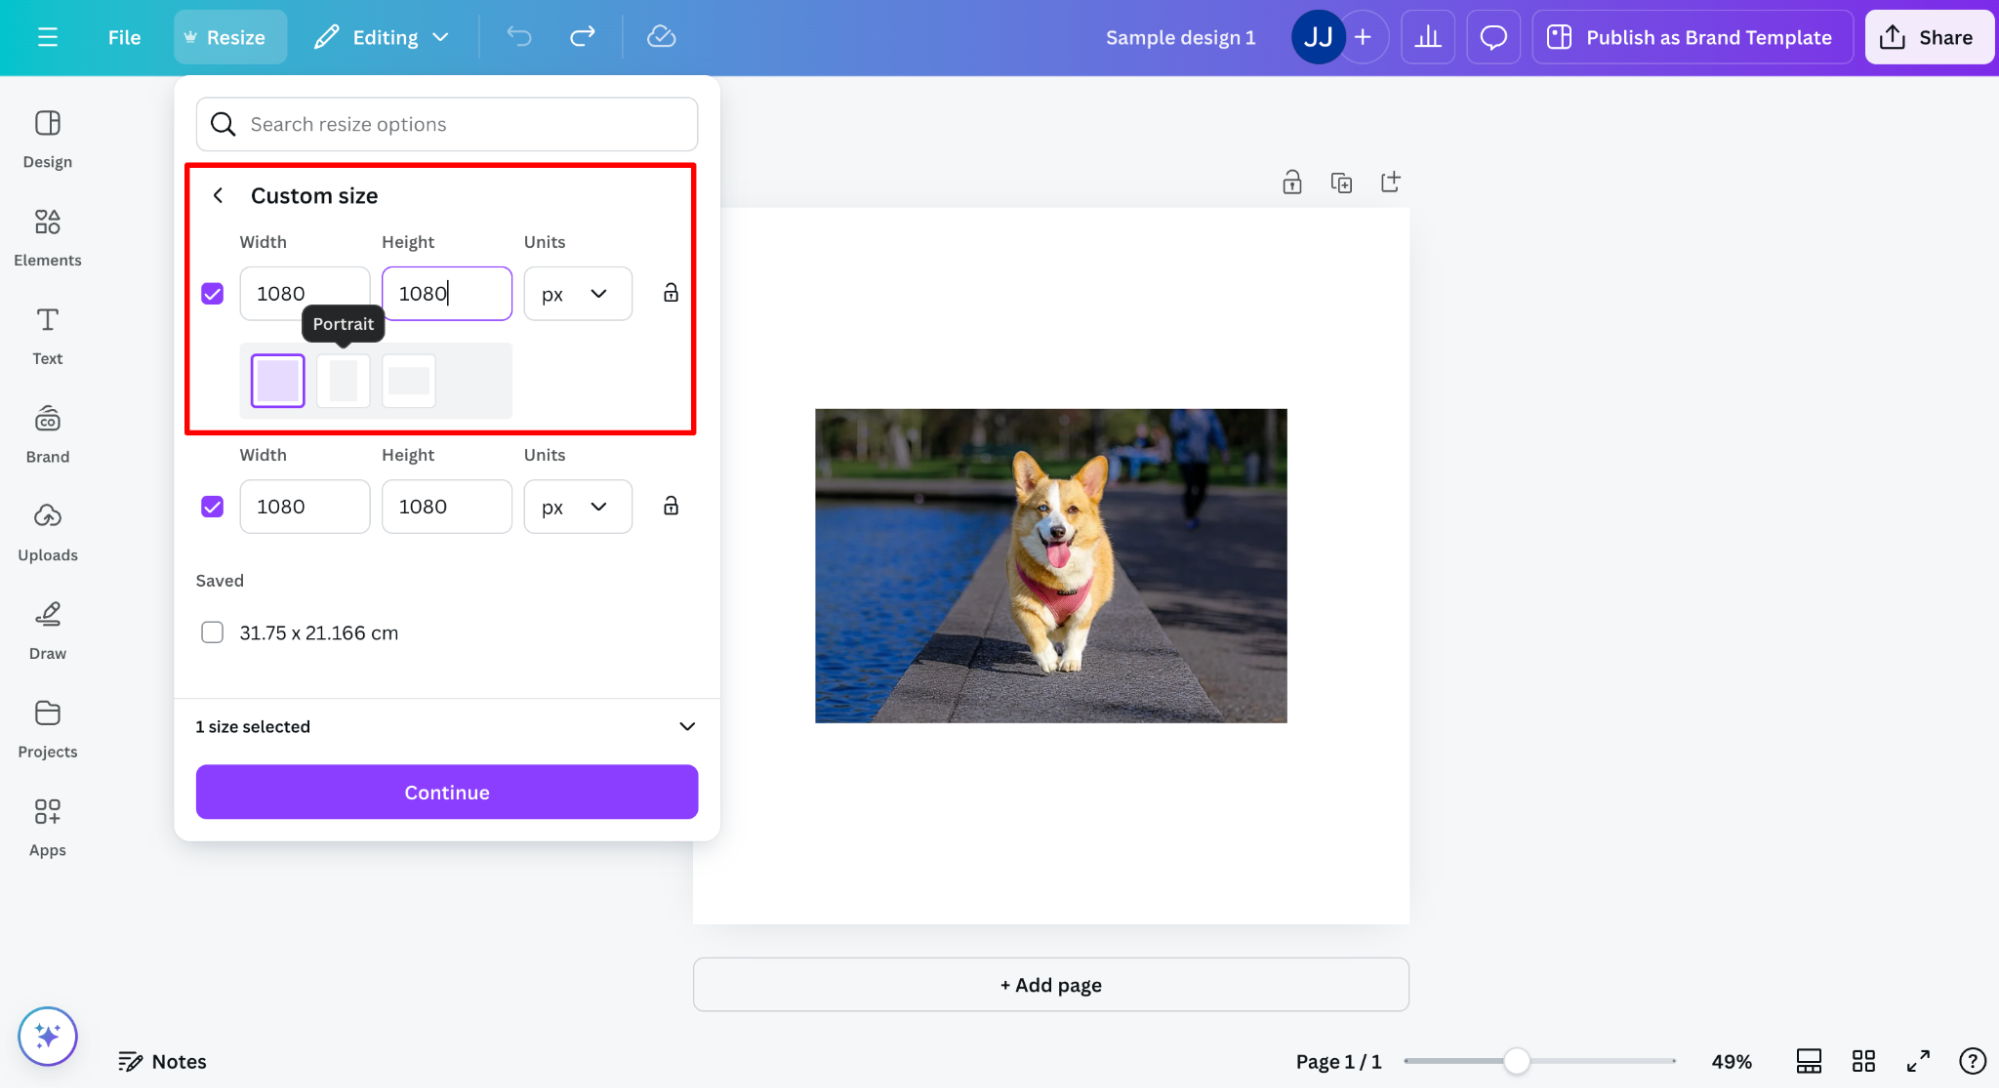Click the + Add page button
Image resolution: width=1999 pixels, height=1089 pixels.
coord(1051,985)
